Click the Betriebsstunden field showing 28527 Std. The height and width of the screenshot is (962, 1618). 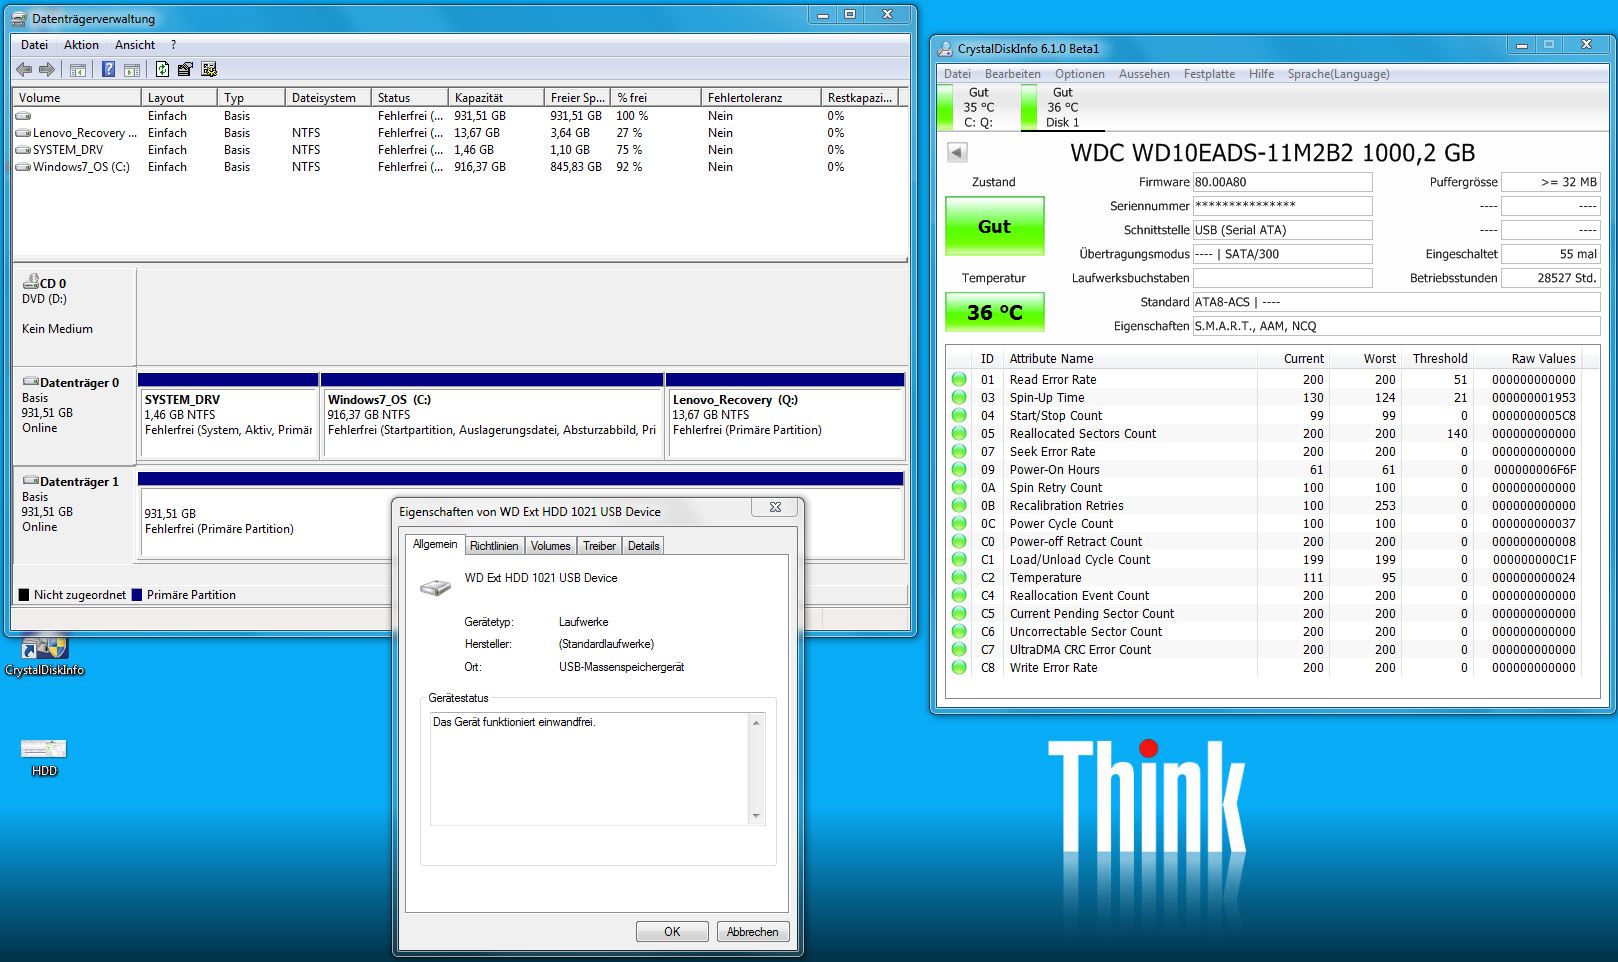pyautogui.click(x=1551, y=278)
